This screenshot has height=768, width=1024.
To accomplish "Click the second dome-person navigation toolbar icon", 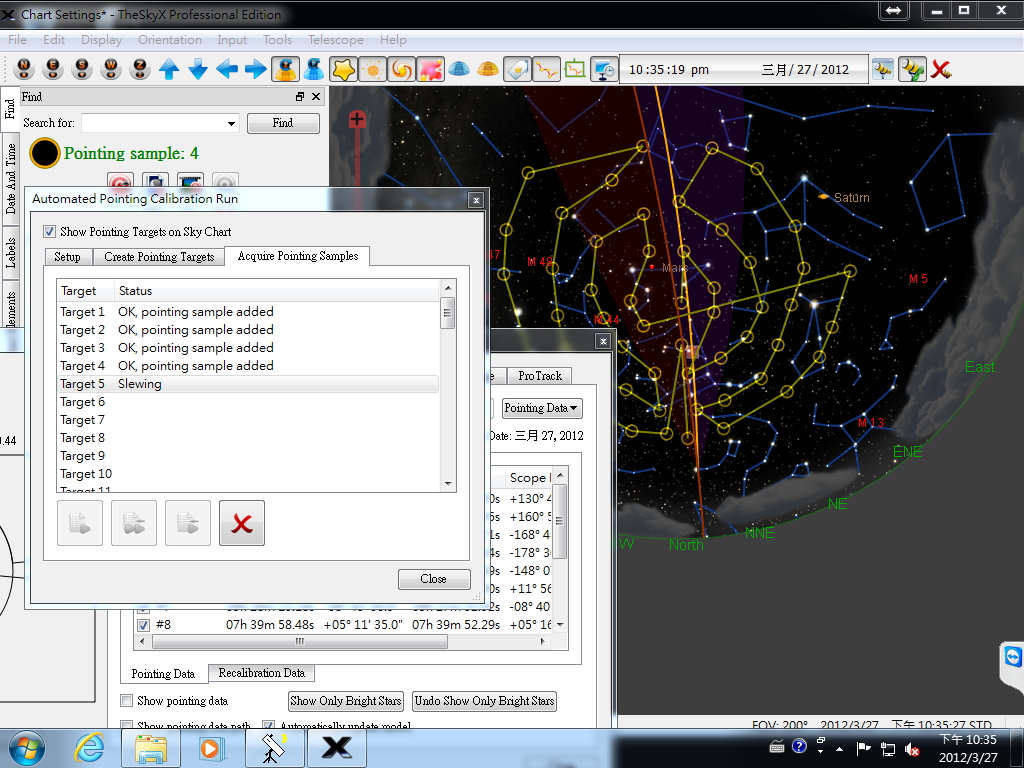I will tap(314, 69).
